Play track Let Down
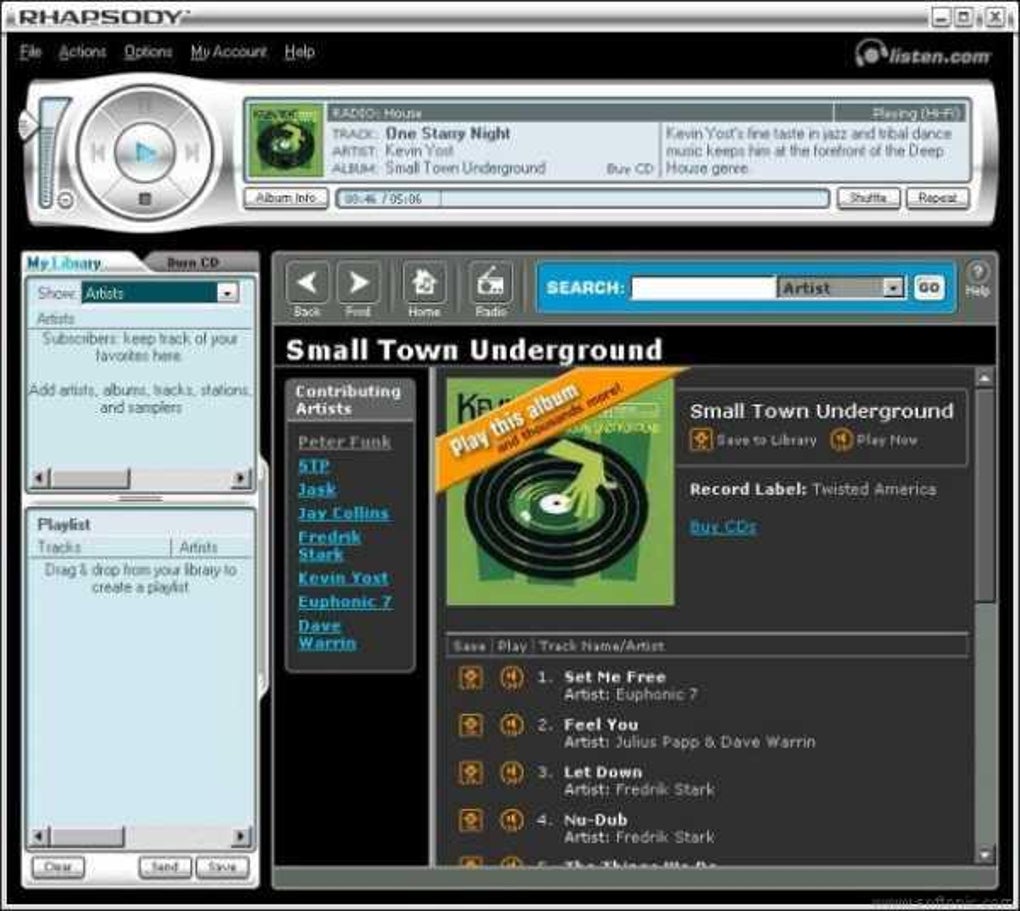 (x=511, y=772)
